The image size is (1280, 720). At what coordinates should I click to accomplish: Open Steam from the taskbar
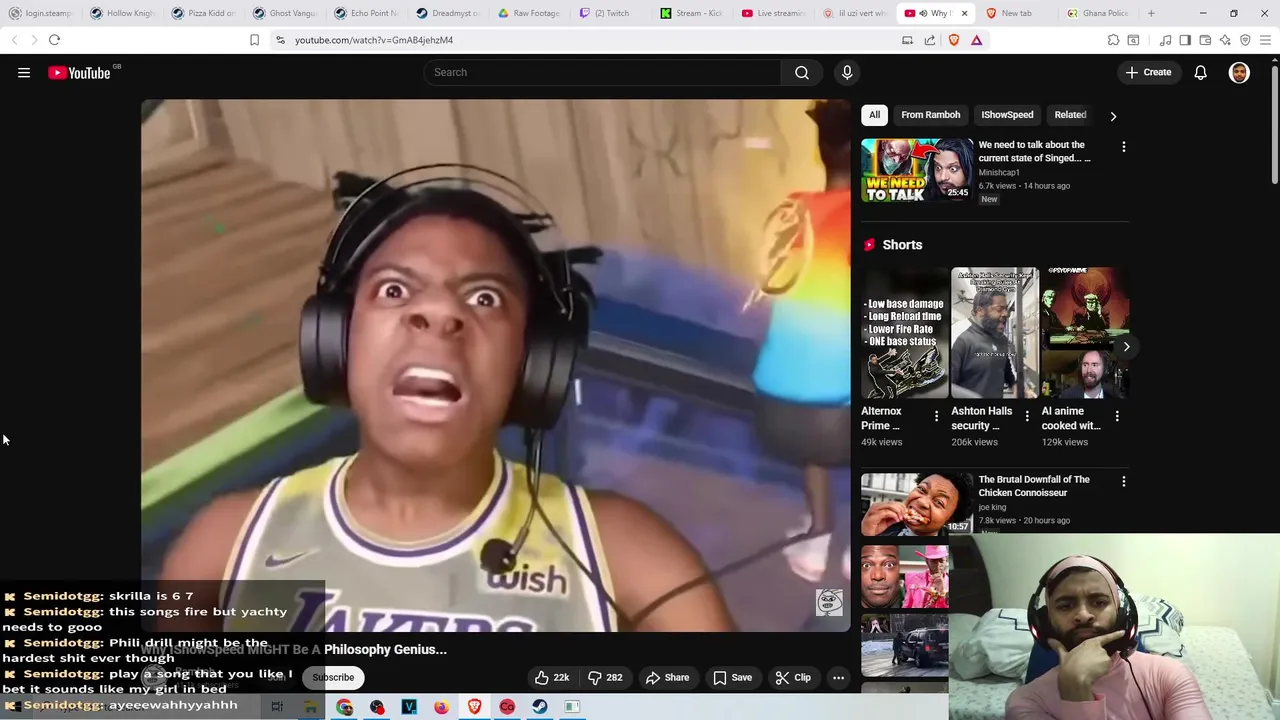pos(539,707)
